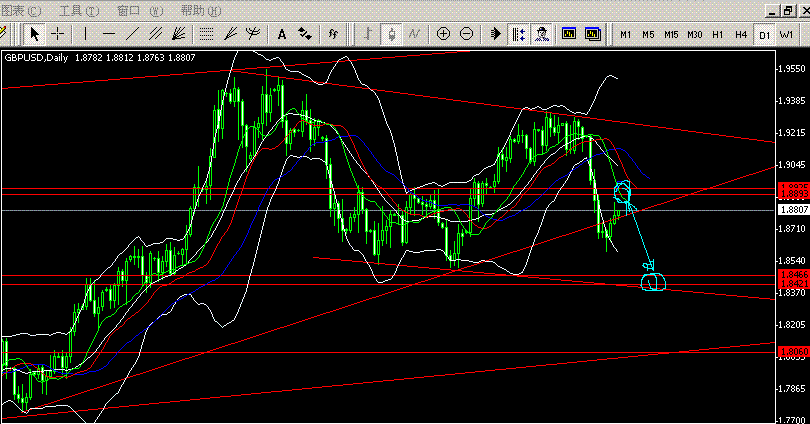The height and width of the screenshot is (424, 810).
Task: Switch to bar chart display mode
Action: (367, 34)
